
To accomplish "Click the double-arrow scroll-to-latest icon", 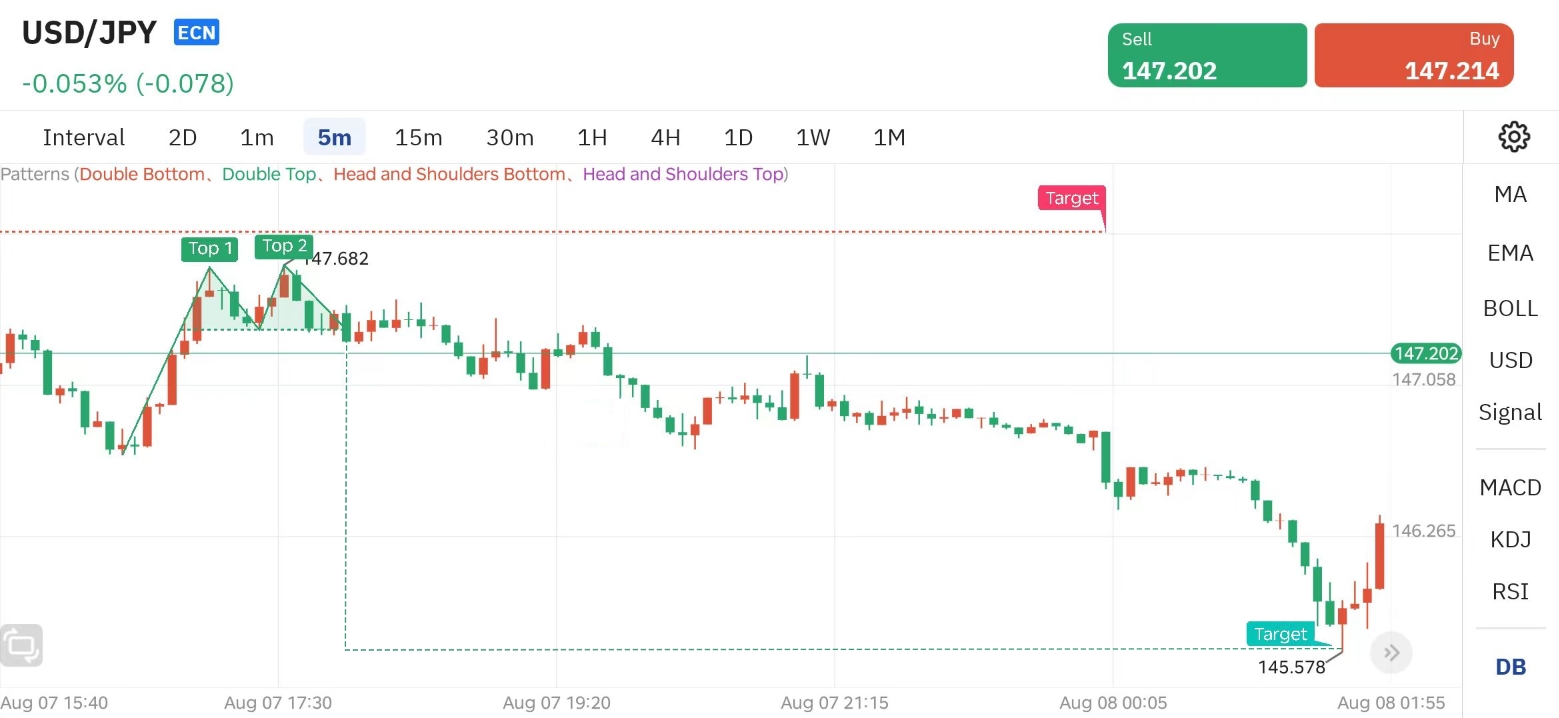I will (x=1391, y=654).
